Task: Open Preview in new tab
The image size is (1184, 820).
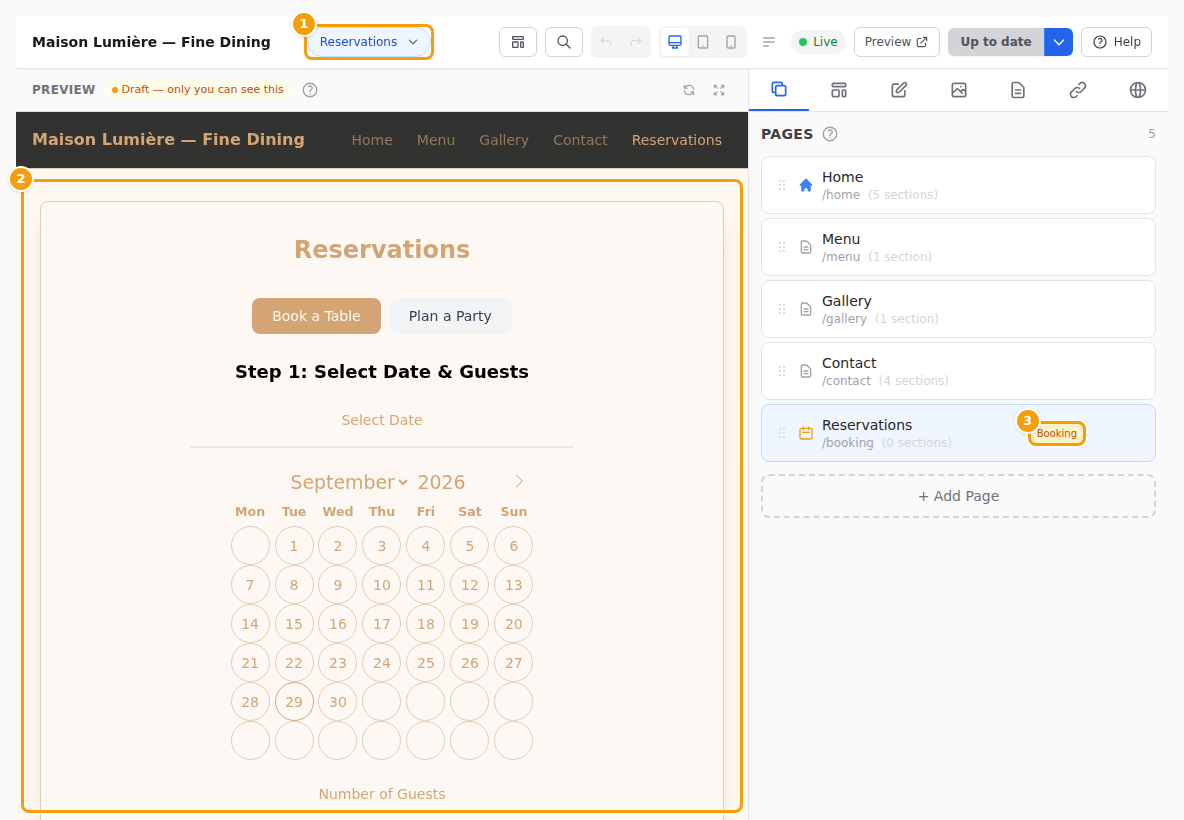Action: tap(896, 42)
